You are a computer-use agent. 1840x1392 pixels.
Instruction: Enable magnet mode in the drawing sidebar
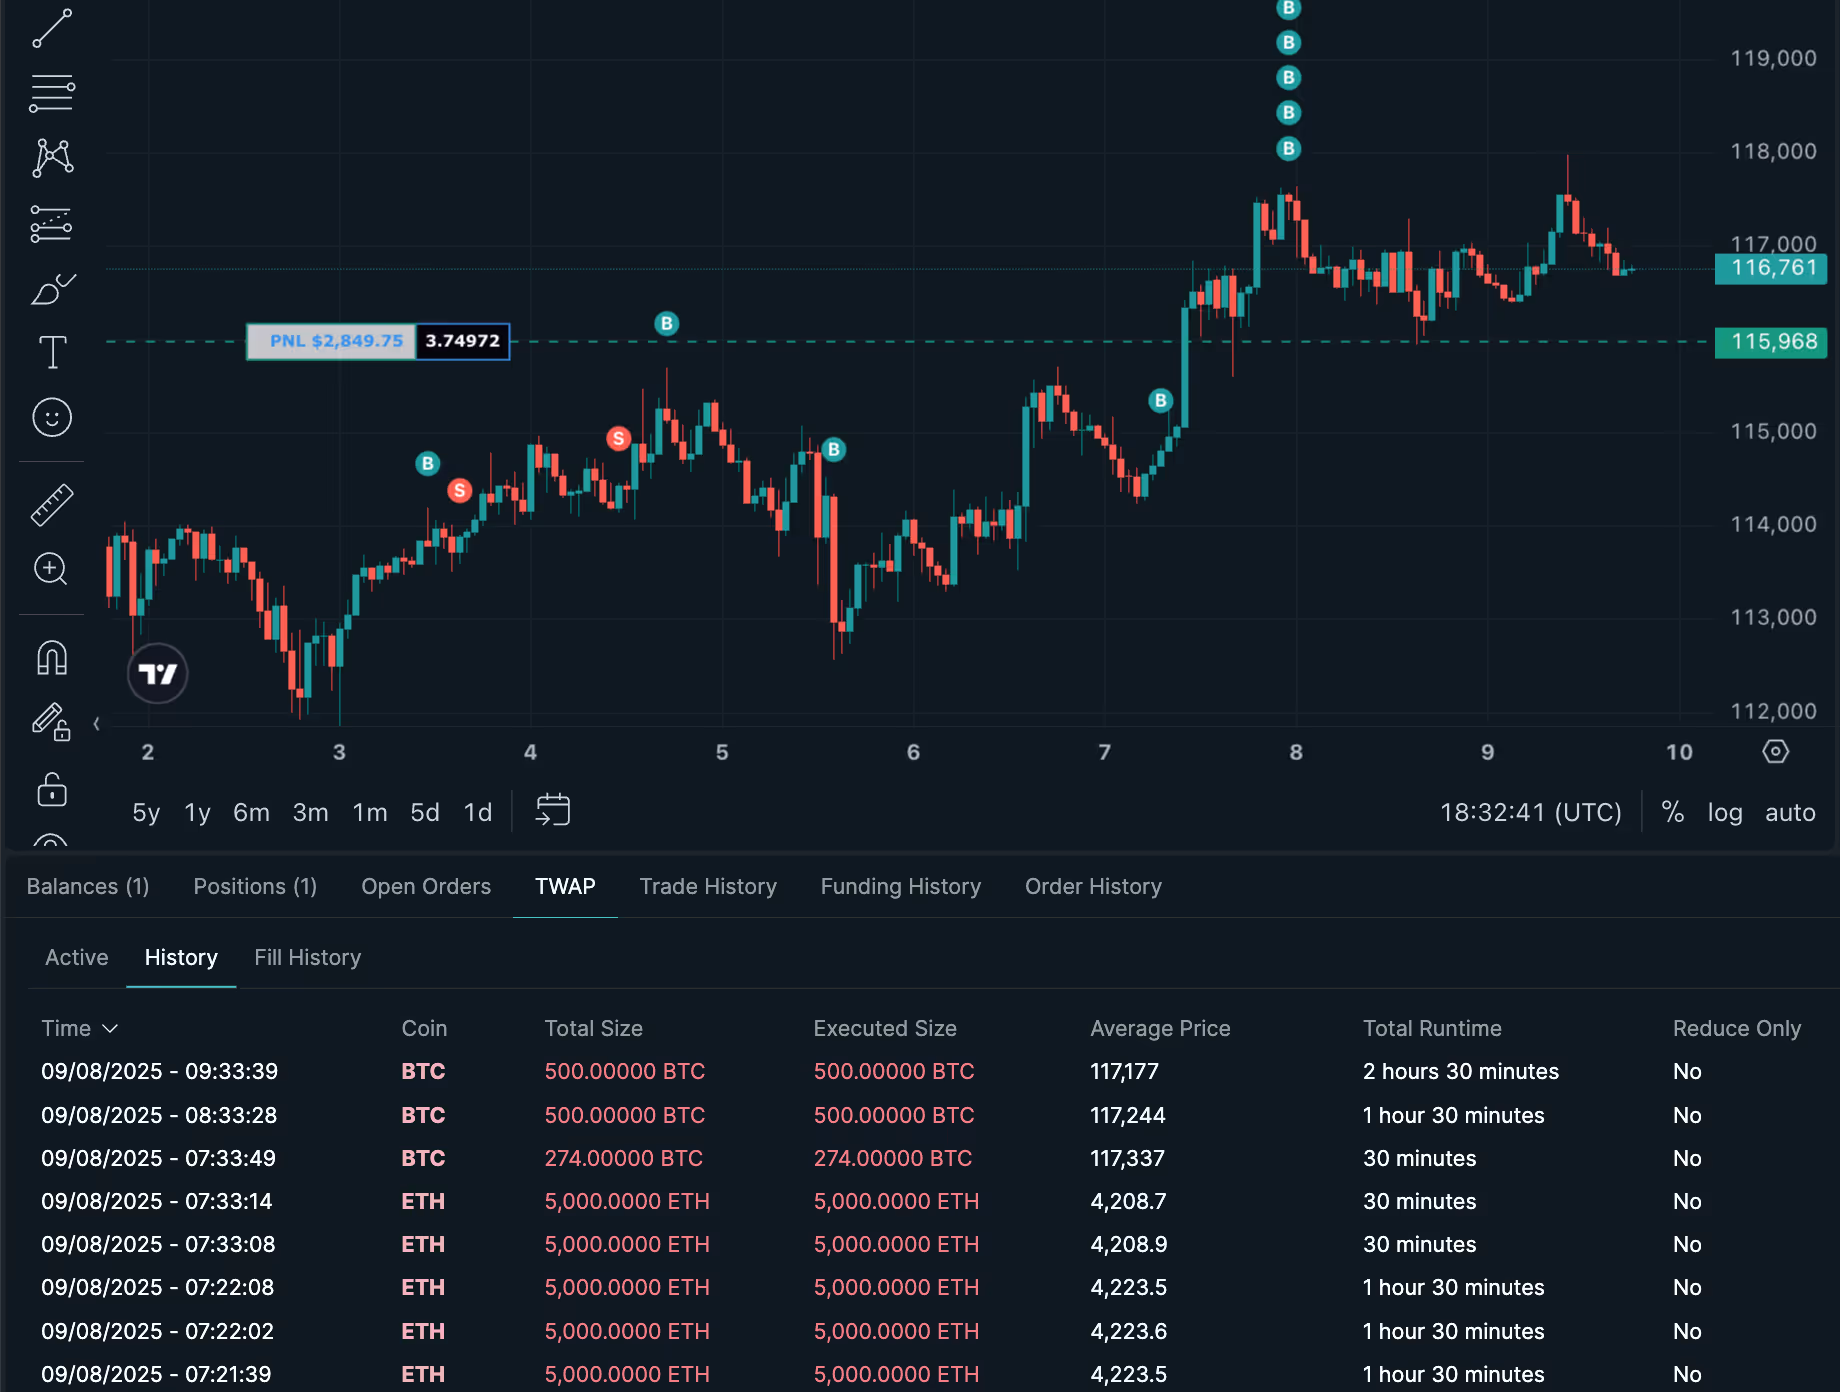pos(52,656)
